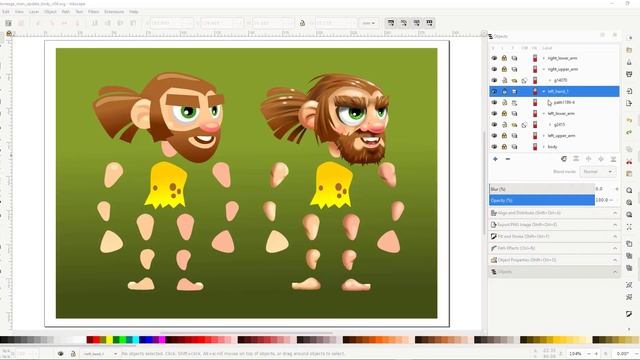Viewport: 640px width, 360px height.
Task: Open the Object menu
Action: (51, 12)
